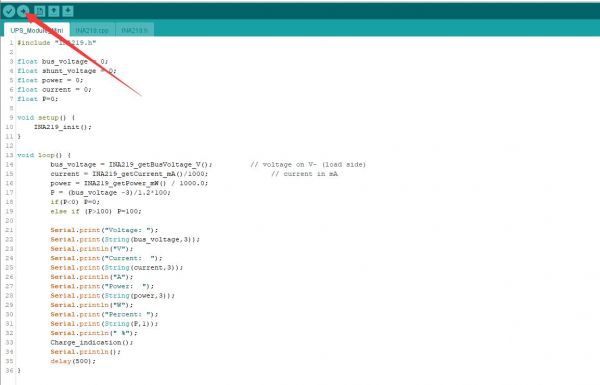
Task: Click the Charge_indication(); line
Action: coord(91,343)
